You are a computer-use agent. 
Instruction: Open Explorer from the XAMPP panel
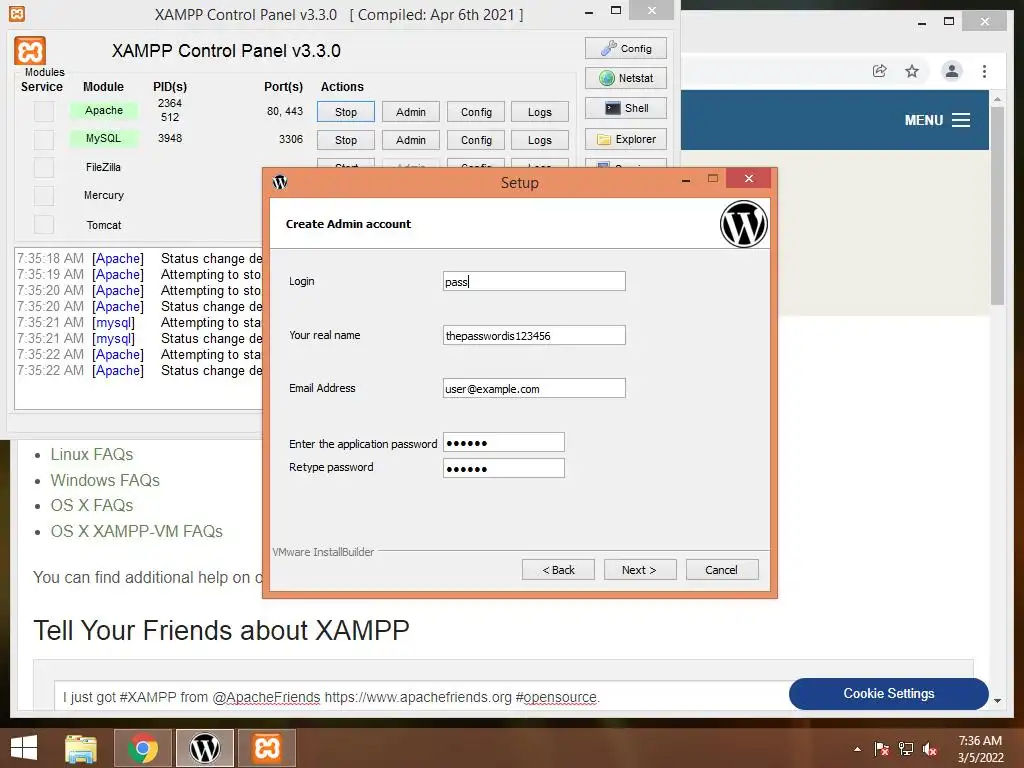click(626, 139)
